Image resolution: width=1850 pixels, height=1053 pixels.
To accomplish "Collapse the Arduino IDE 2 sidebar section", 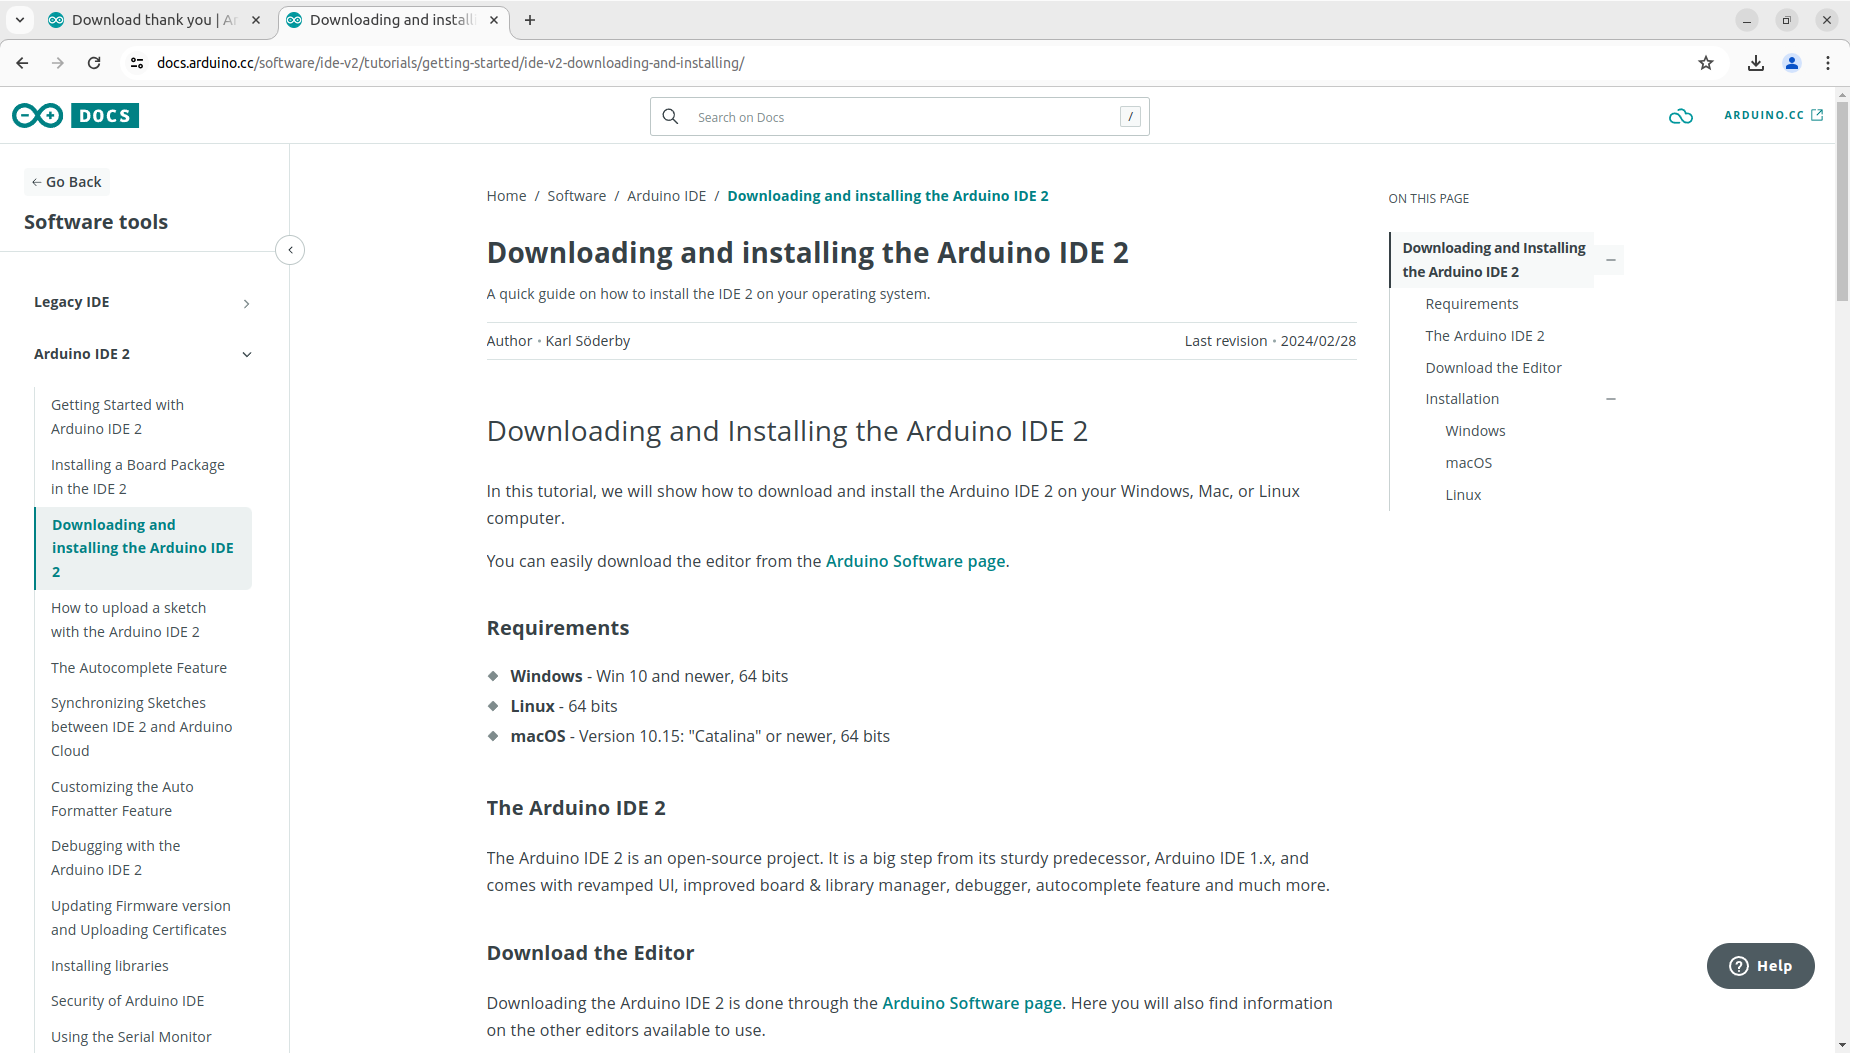I will [x=246, y=354].
